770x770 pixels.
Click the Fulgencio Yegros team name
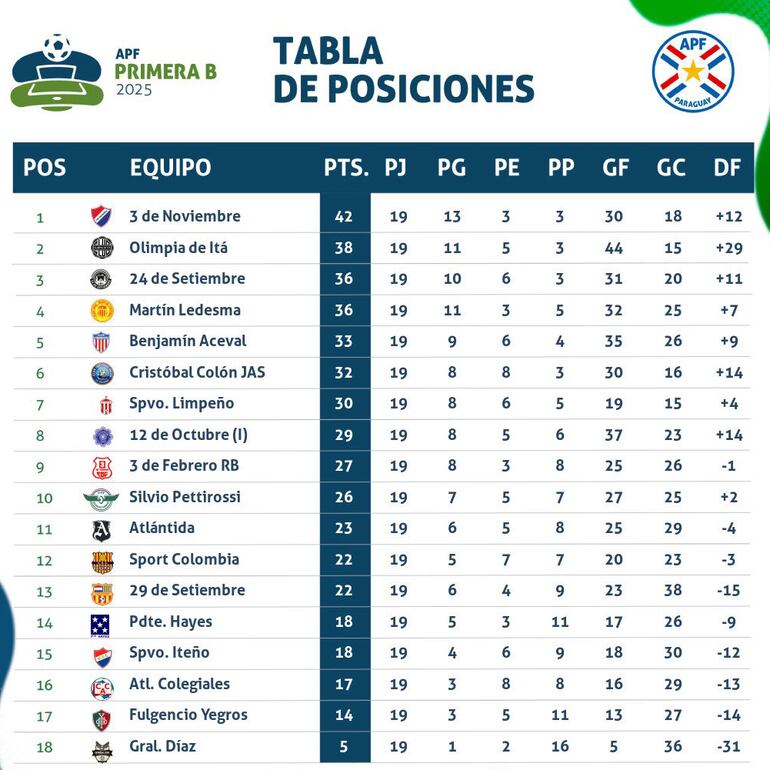click(188, 714)
